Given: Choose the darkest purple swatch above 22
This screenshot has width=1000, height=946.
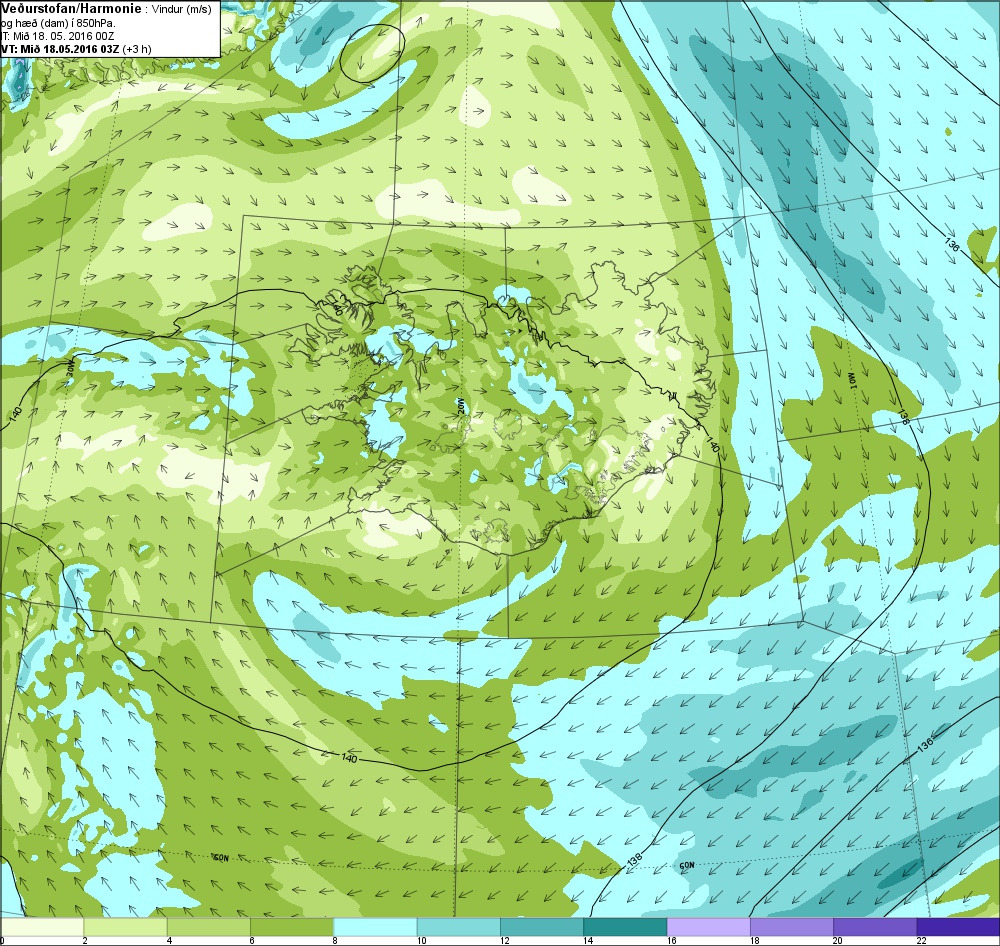Looking at the screenshot, I should [958, 926].
